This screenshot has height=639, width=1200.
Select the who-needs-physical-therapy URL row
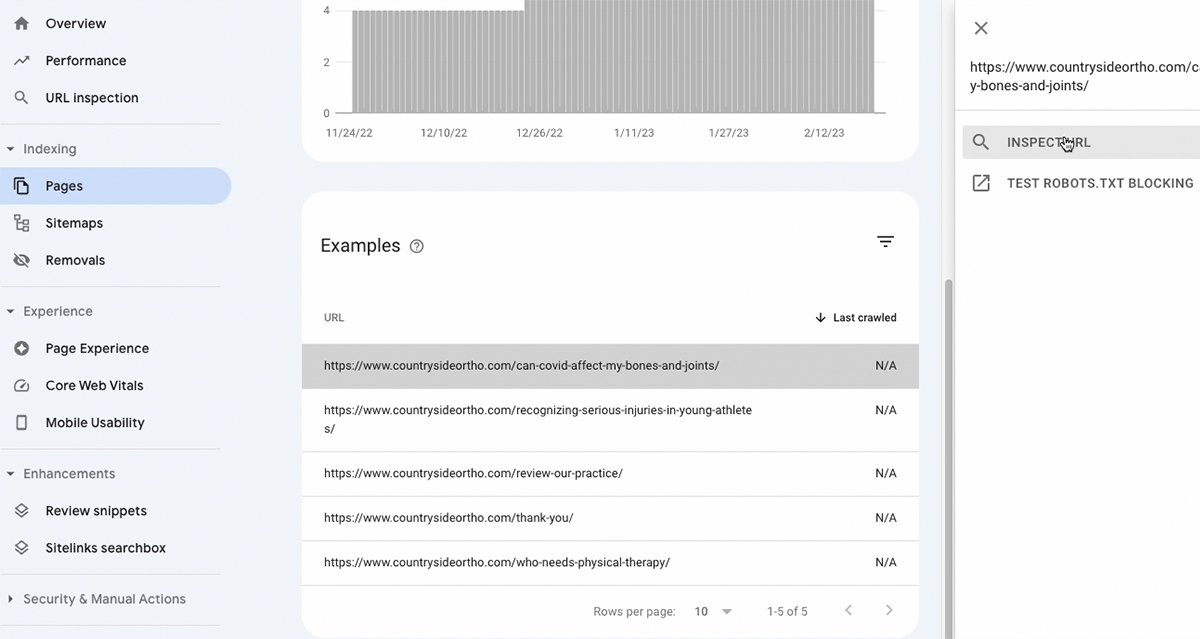point(496,562)
